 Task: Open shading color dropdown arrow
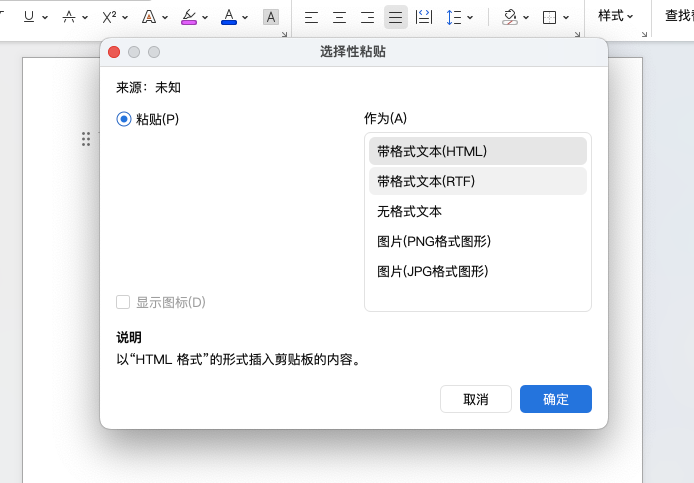[526, 18]
